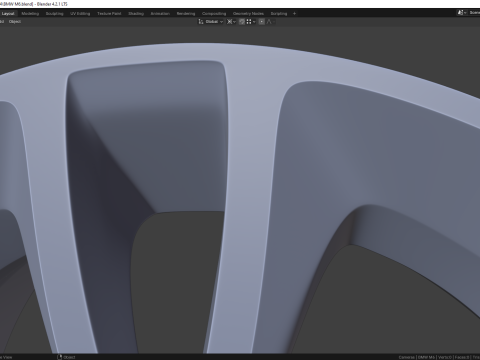This screenshot has height=360, width=480.
Task: Switch to the Modeling workspace tab
Action: click(30, 14)
